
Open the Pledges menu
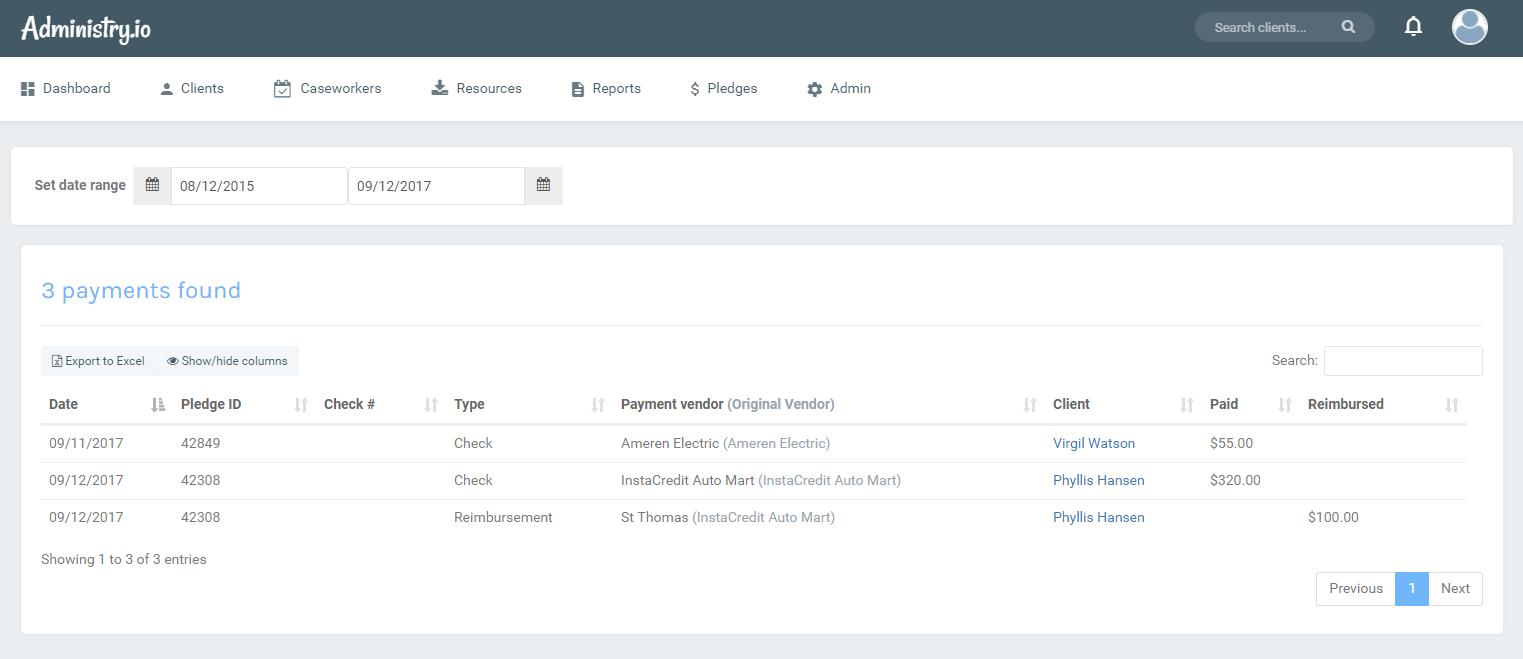(x=723, y=88)
